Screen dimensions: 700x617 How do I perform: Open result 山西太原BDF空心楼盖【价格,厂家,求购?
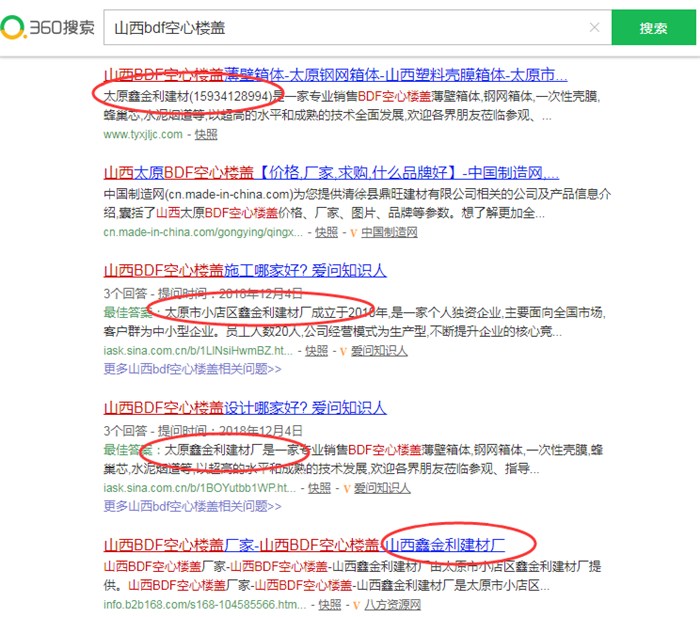click(331, 172)
